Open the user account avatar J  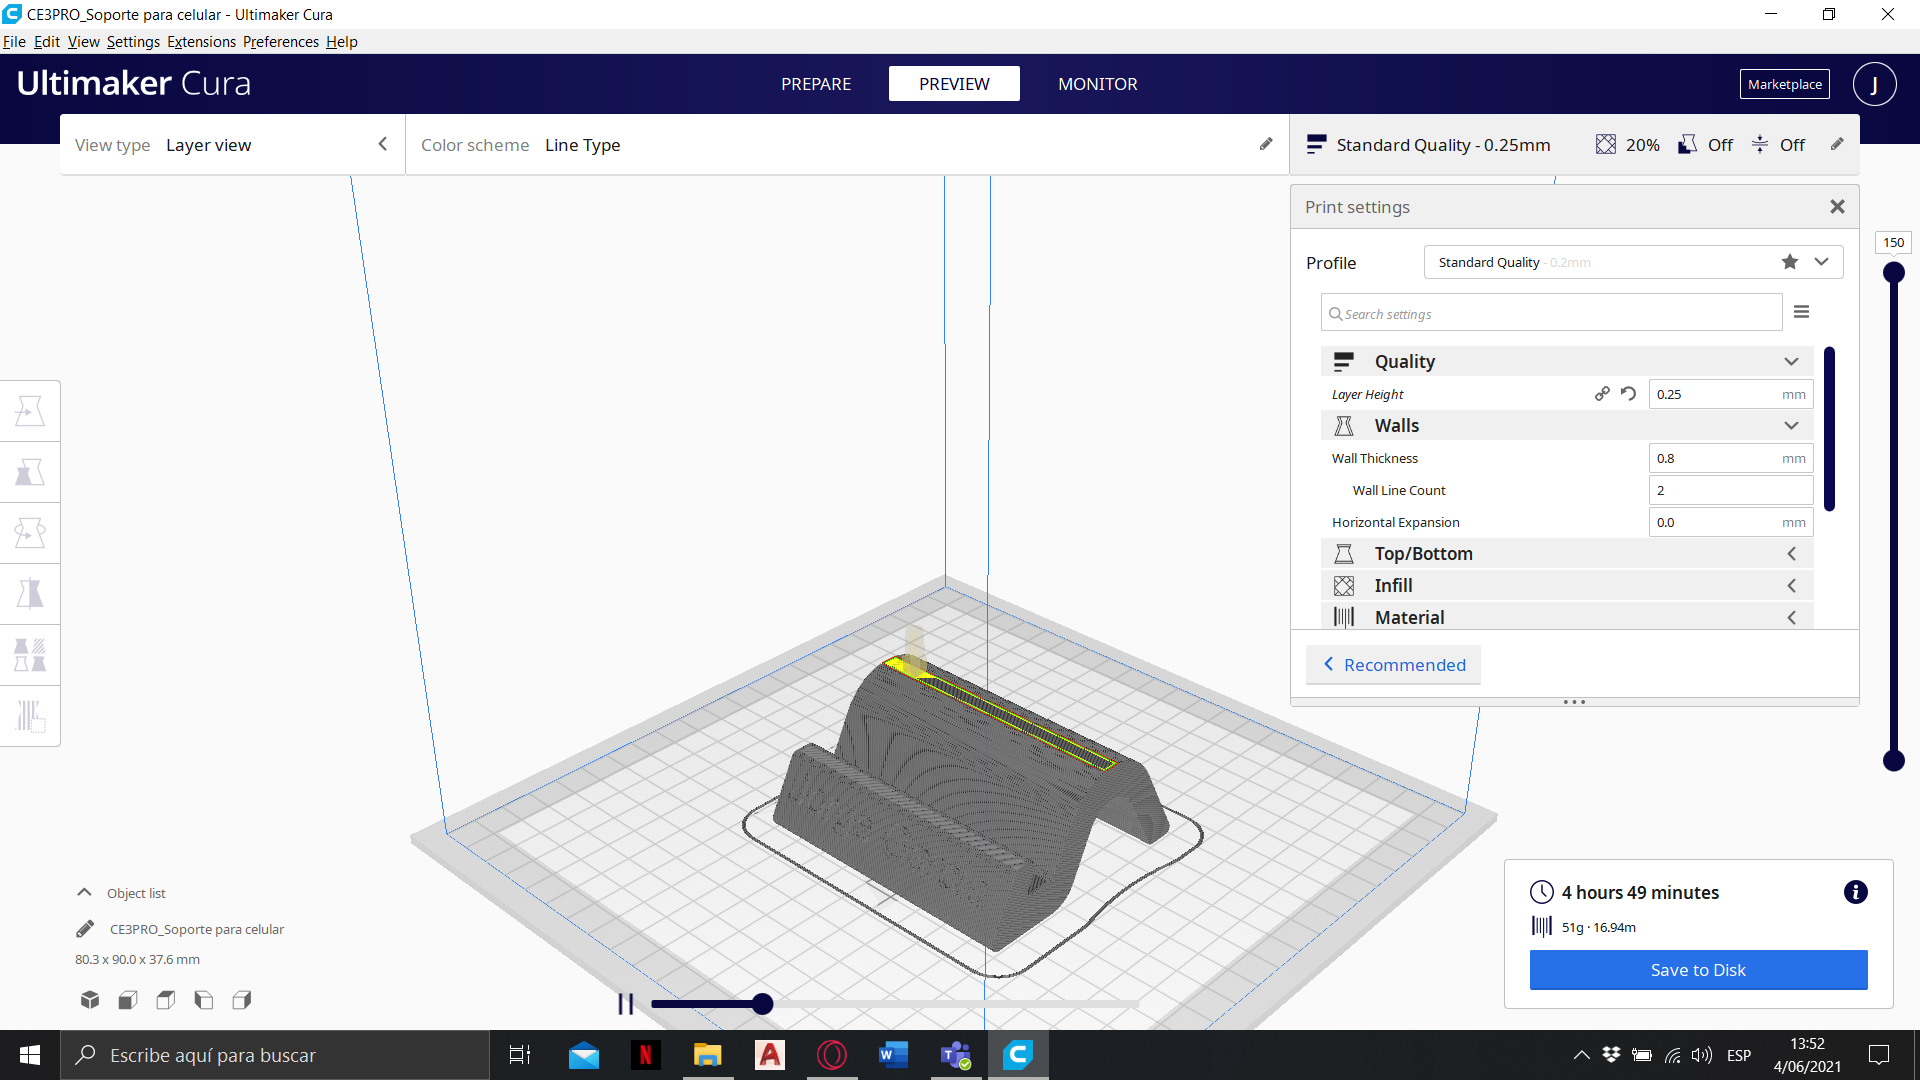pos(1874,84)
